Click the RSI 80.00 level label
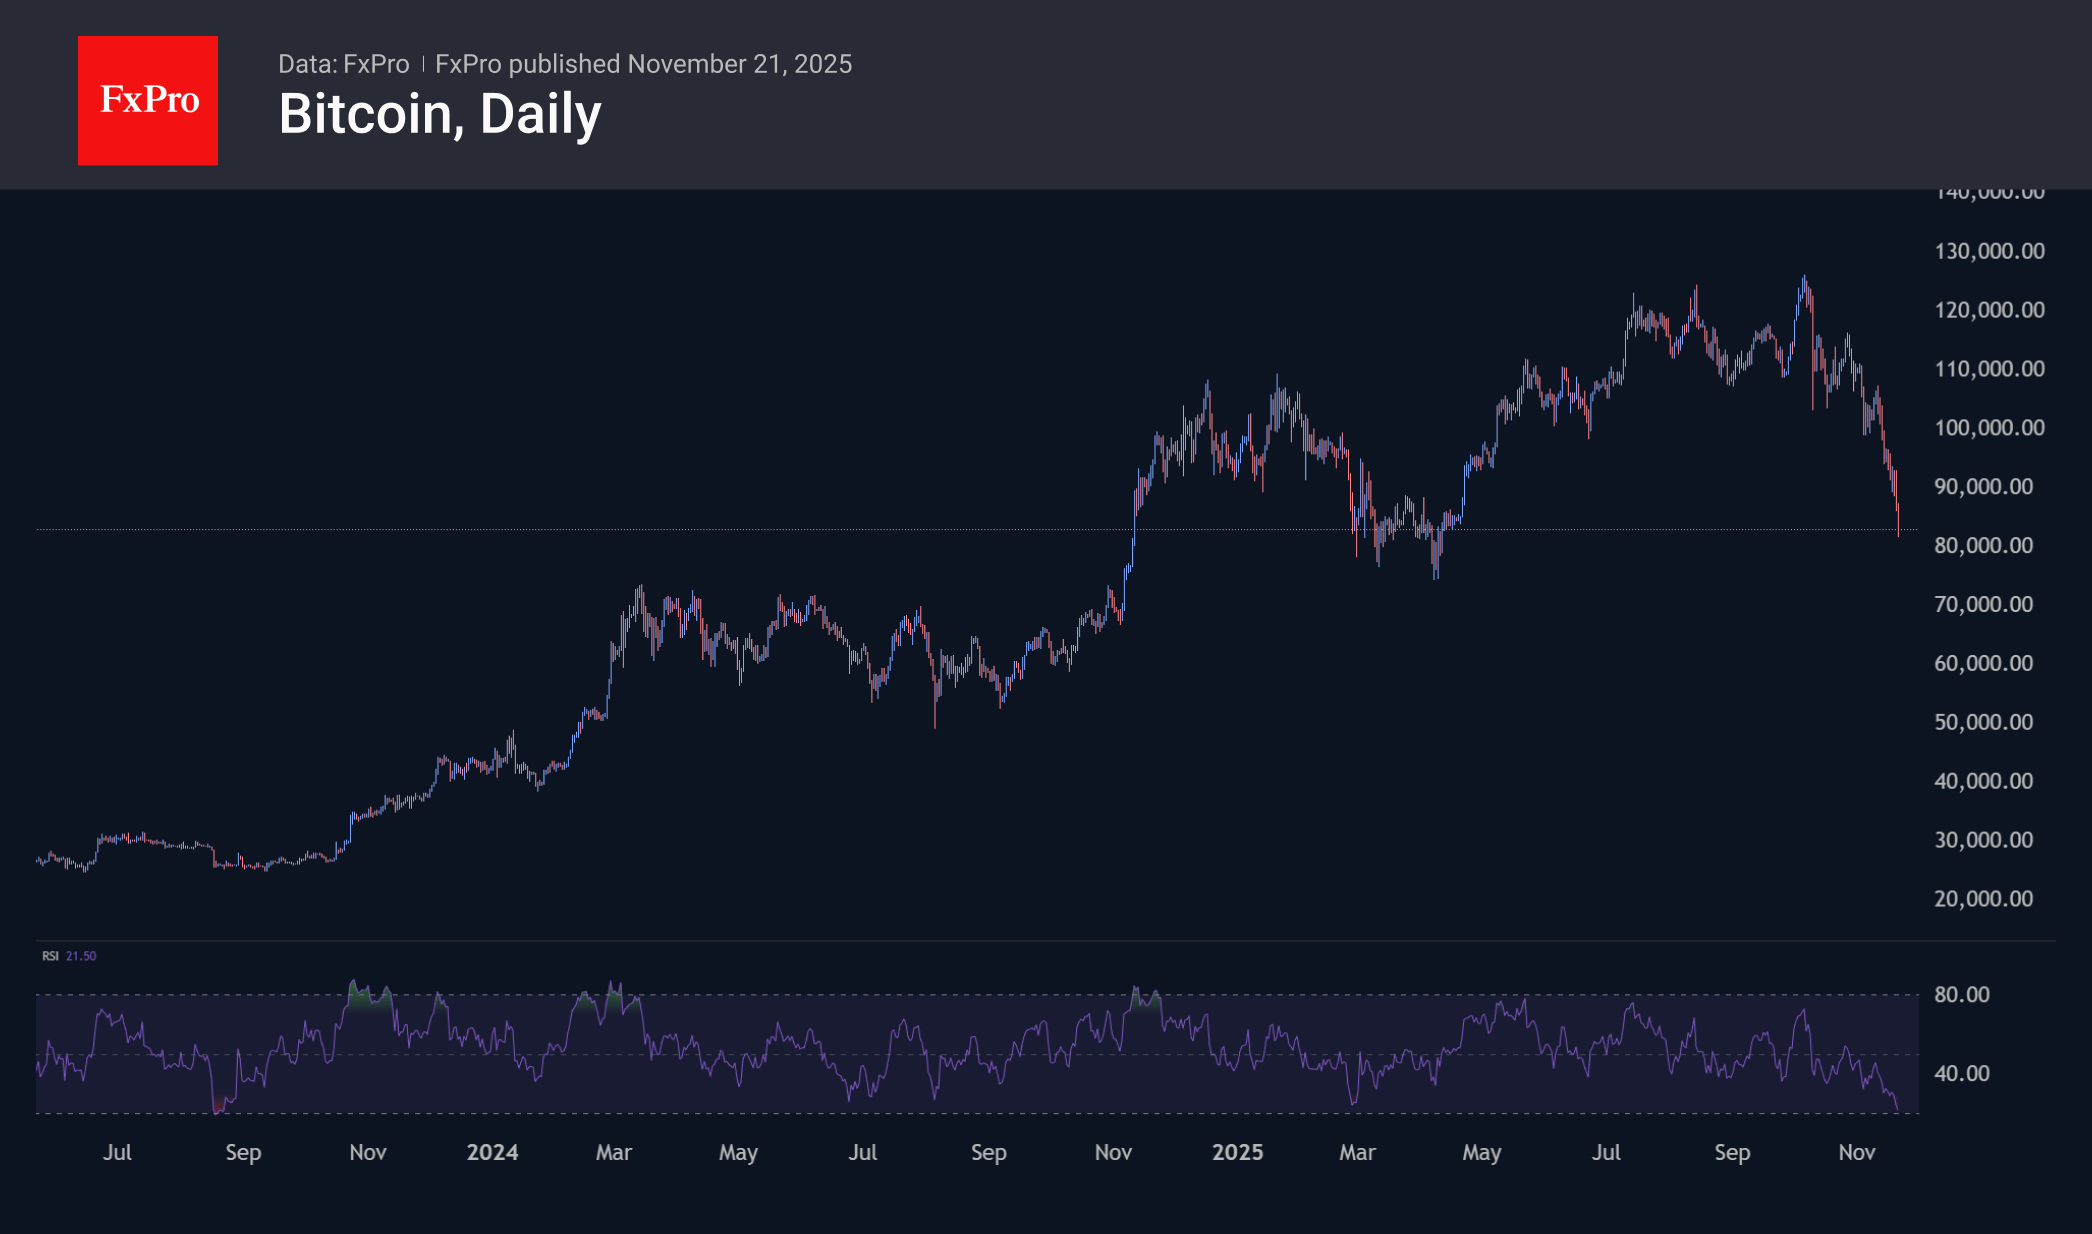Image resolution: width=2092 pixels, height=1234 pixels. [1961, 995]
